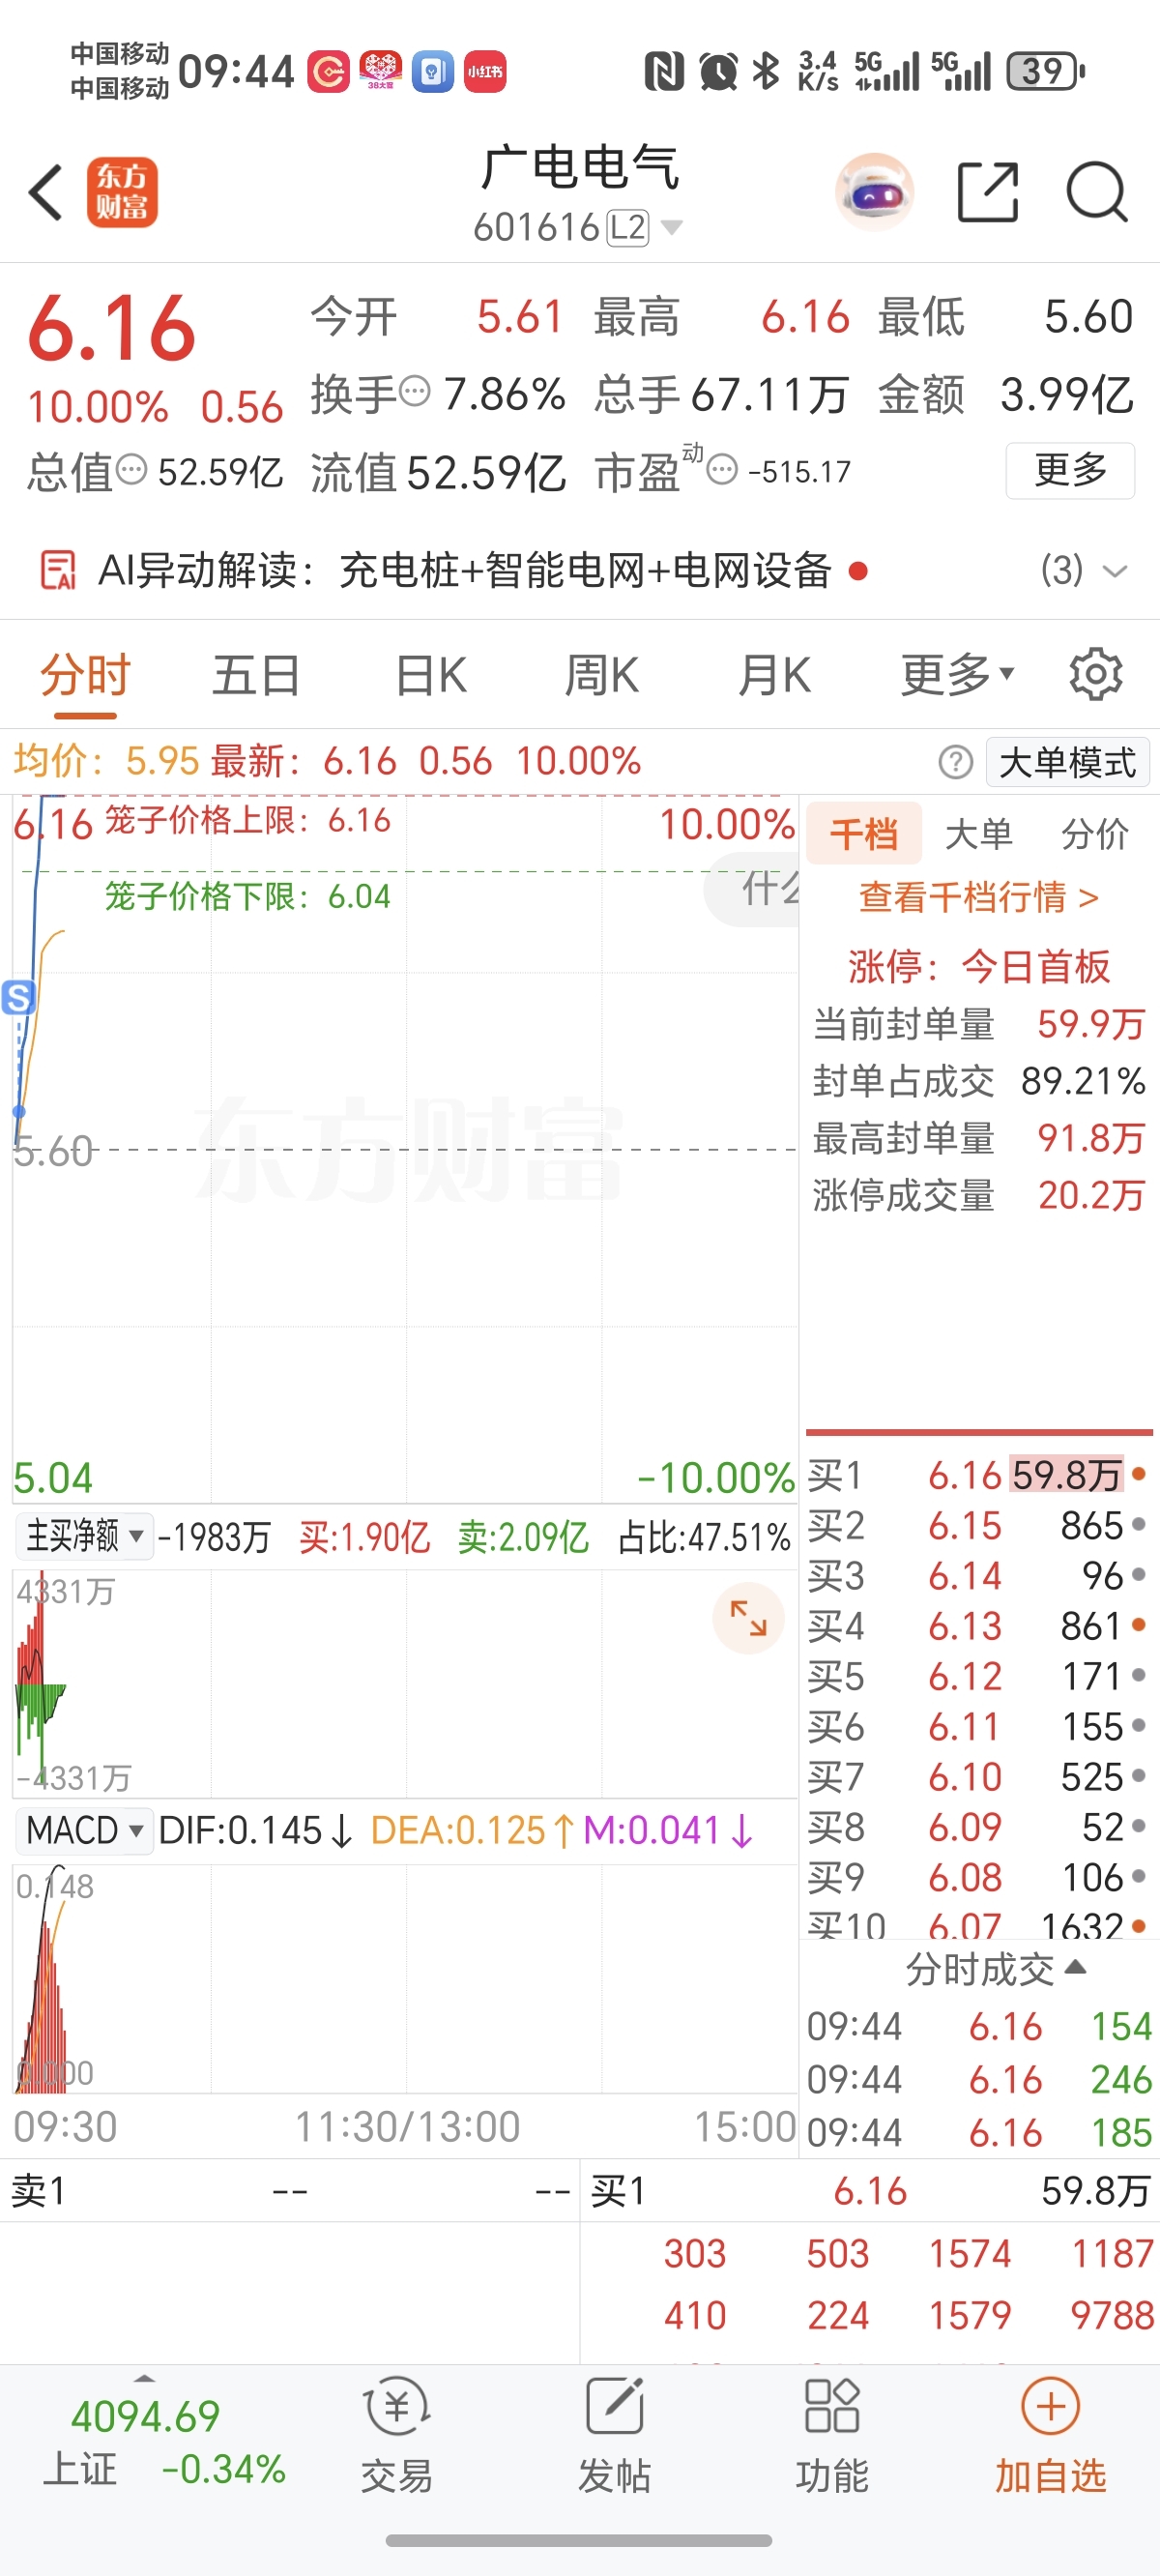
Task: Open the stock code dropdown triangle
Action: click(672, 228)
